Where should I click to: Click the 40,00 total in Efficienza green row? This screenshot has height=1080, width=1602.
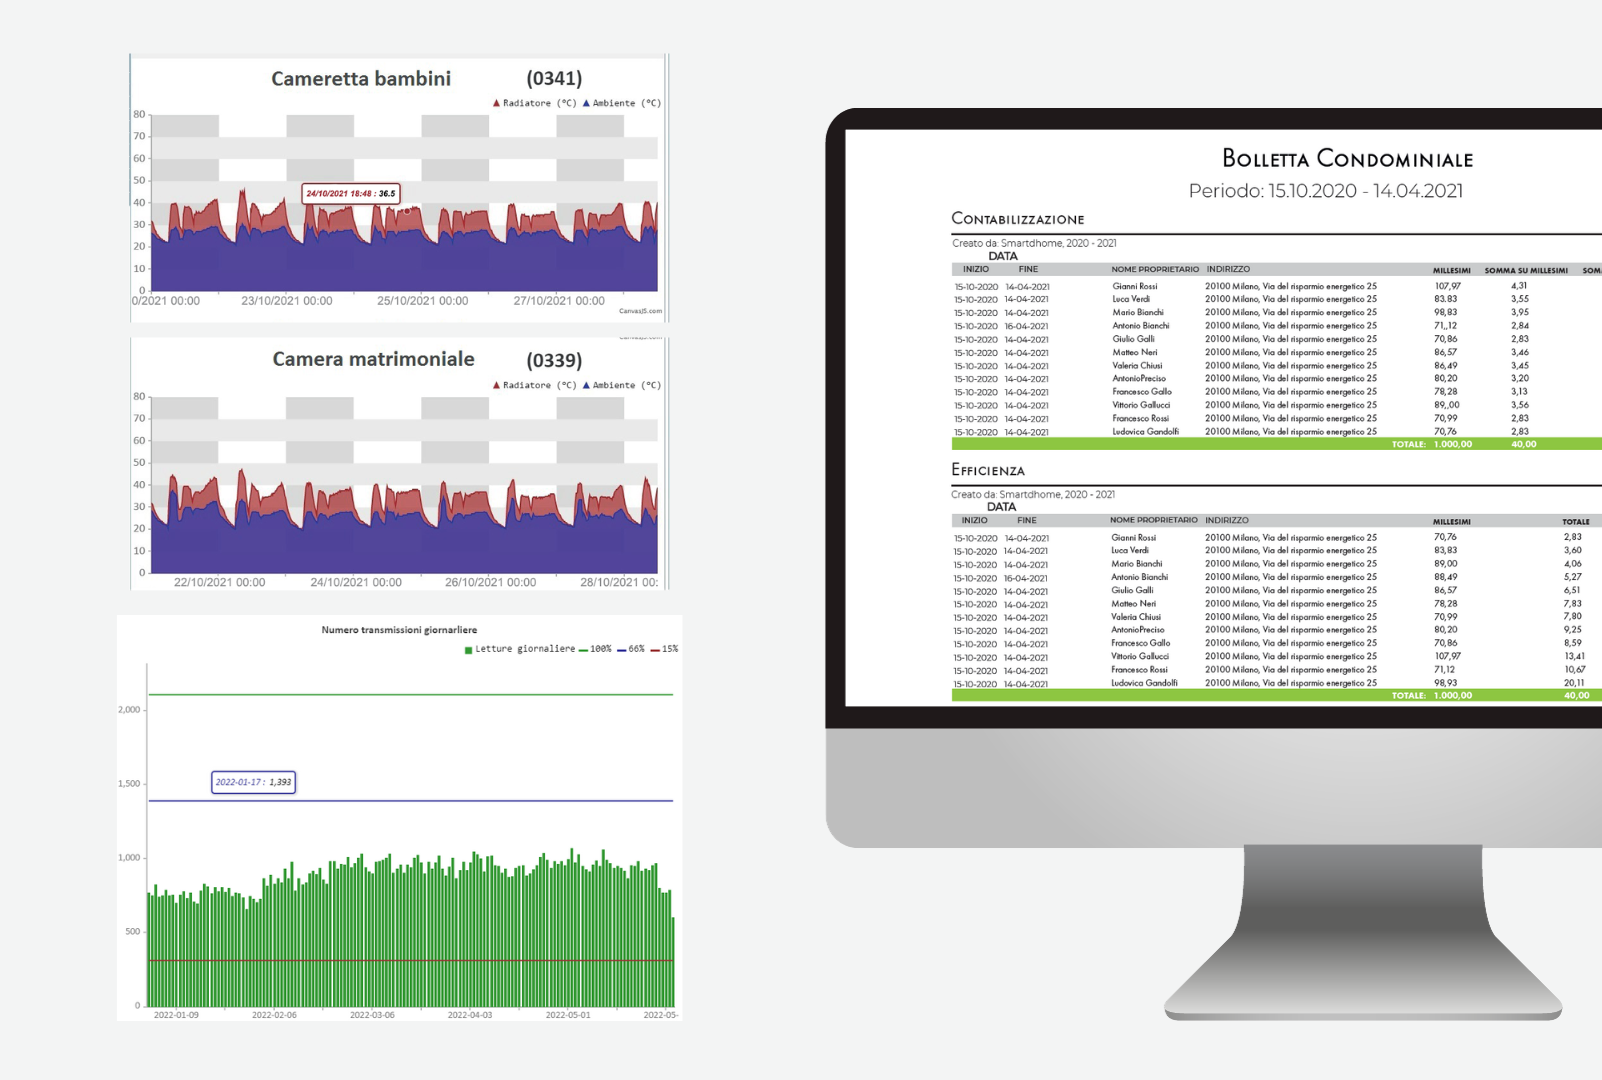[1576, 695]
